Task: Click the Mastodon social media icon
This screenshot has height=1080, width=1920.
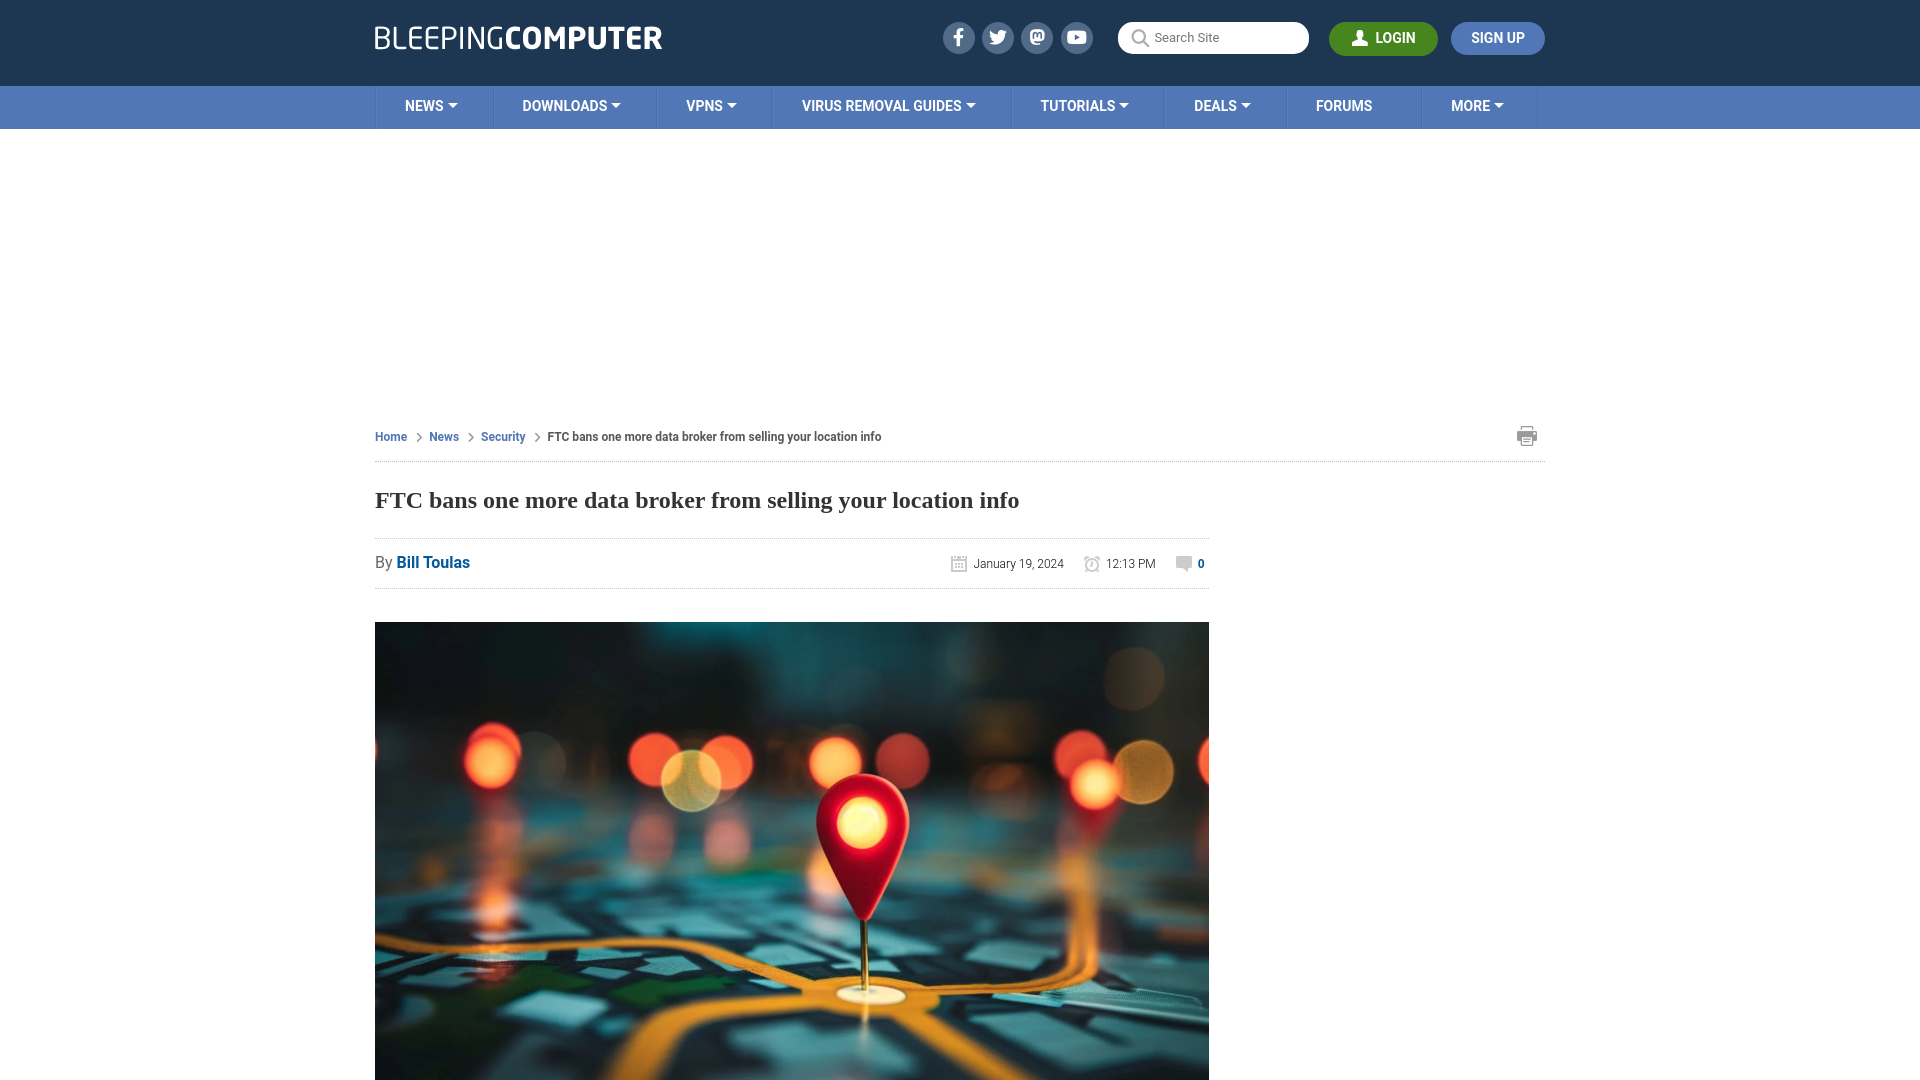Action: pos(1036,37)
